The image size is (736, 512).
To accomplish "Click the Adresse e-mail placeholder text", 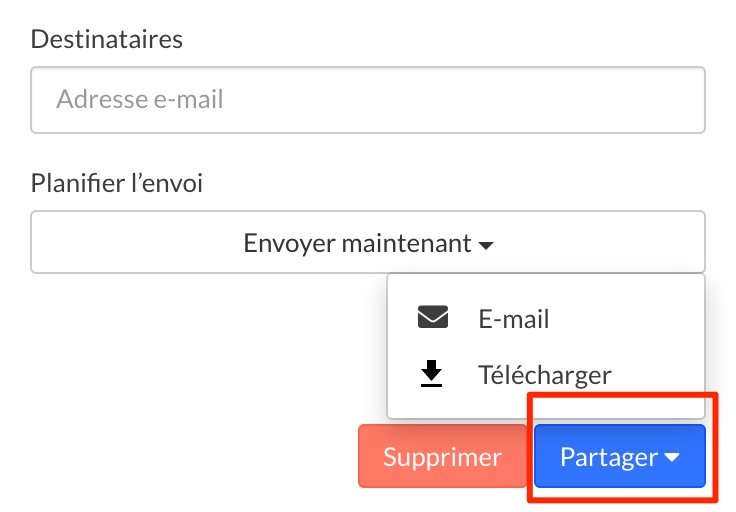I will tap(140, 99).
